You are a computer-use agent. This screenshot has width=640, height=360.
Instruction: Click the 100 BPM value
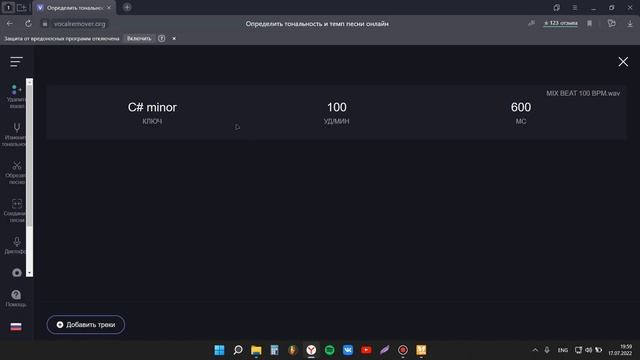tap(336, 107)
